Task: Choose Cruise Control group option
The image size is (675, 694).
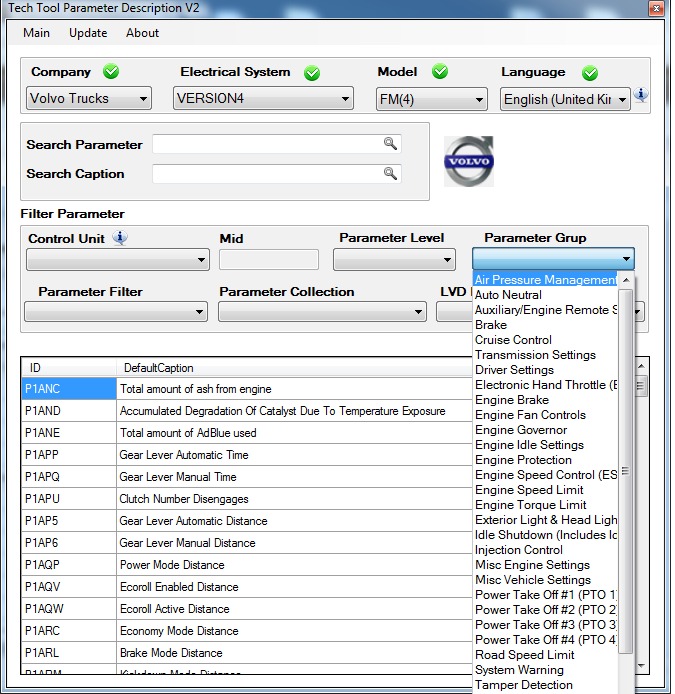Action: click(545, 340)
